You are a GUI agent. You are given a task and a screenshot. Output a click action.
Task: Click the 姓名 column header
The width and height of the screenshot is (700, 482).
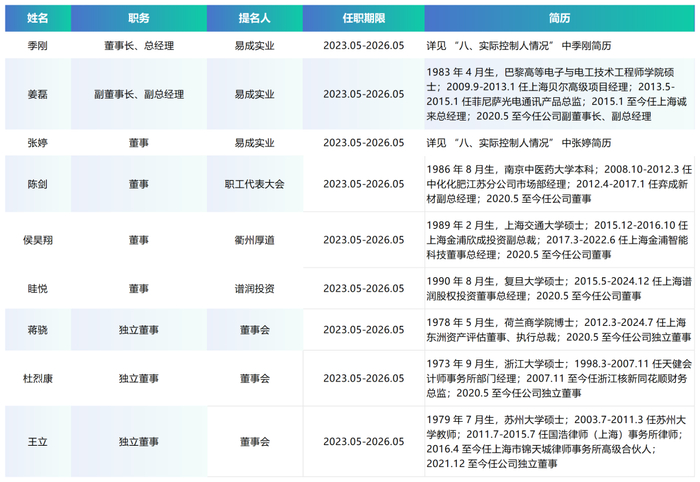coord(38,18)
